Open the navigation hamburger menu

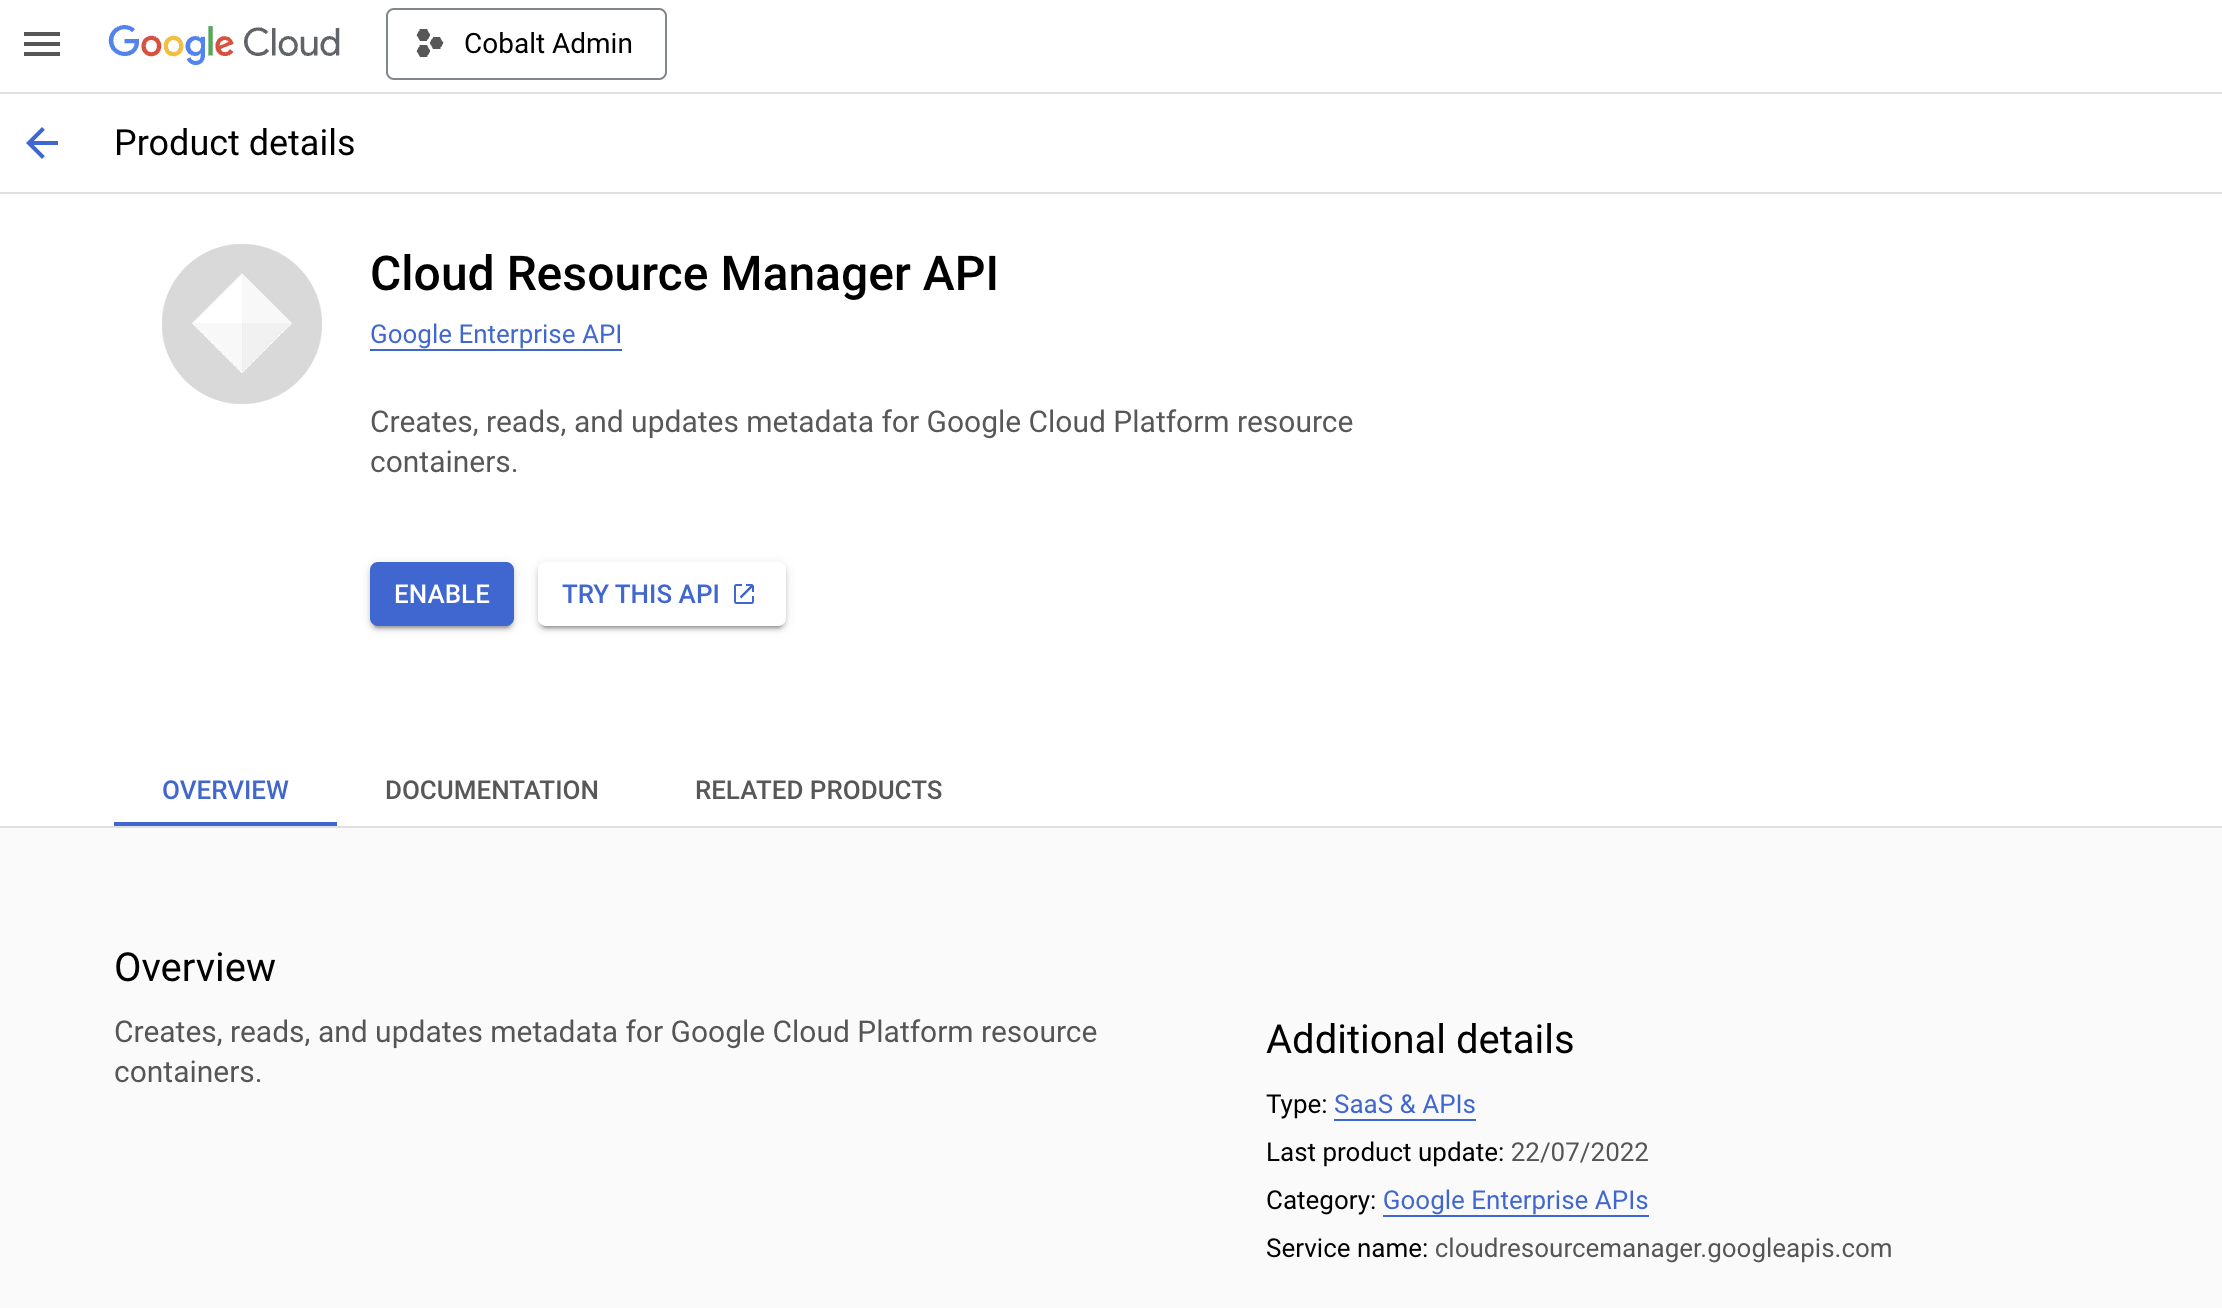41,44
